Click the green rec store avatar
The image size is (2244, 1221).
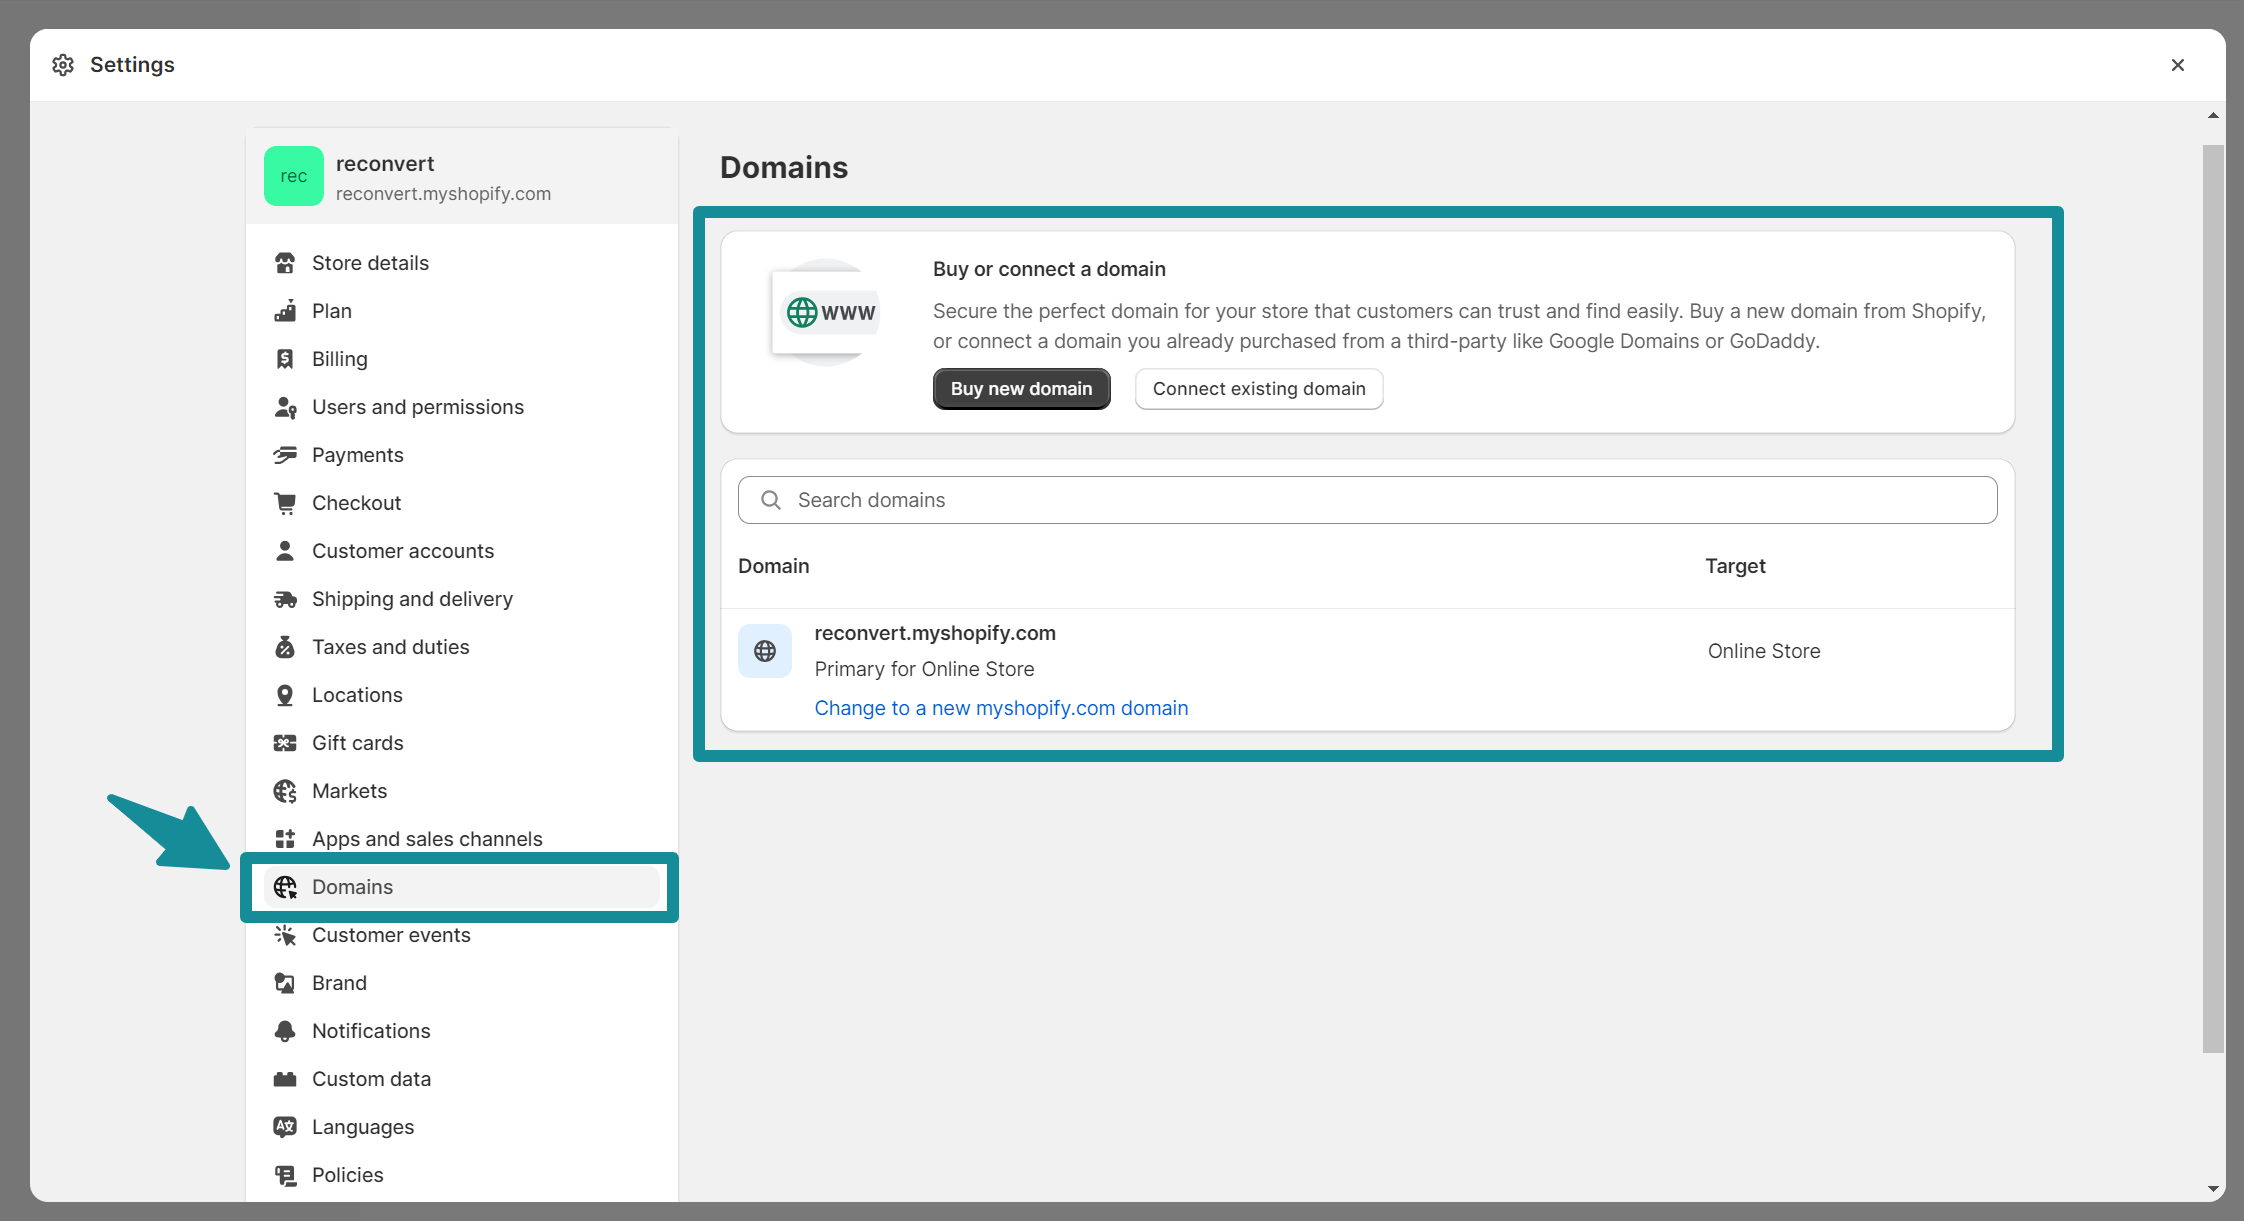tap(293, 176)
